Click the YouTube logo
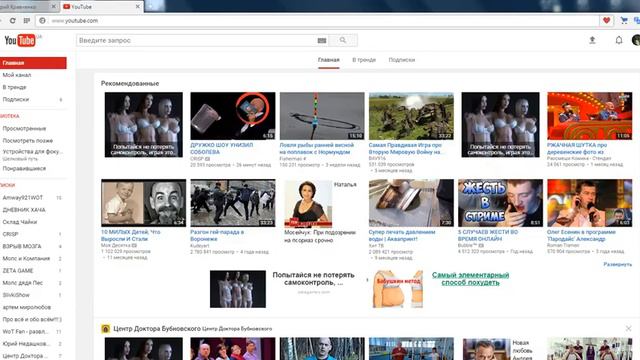The height and width of the screenshot is (360, 640). click(x=20, y=40)
